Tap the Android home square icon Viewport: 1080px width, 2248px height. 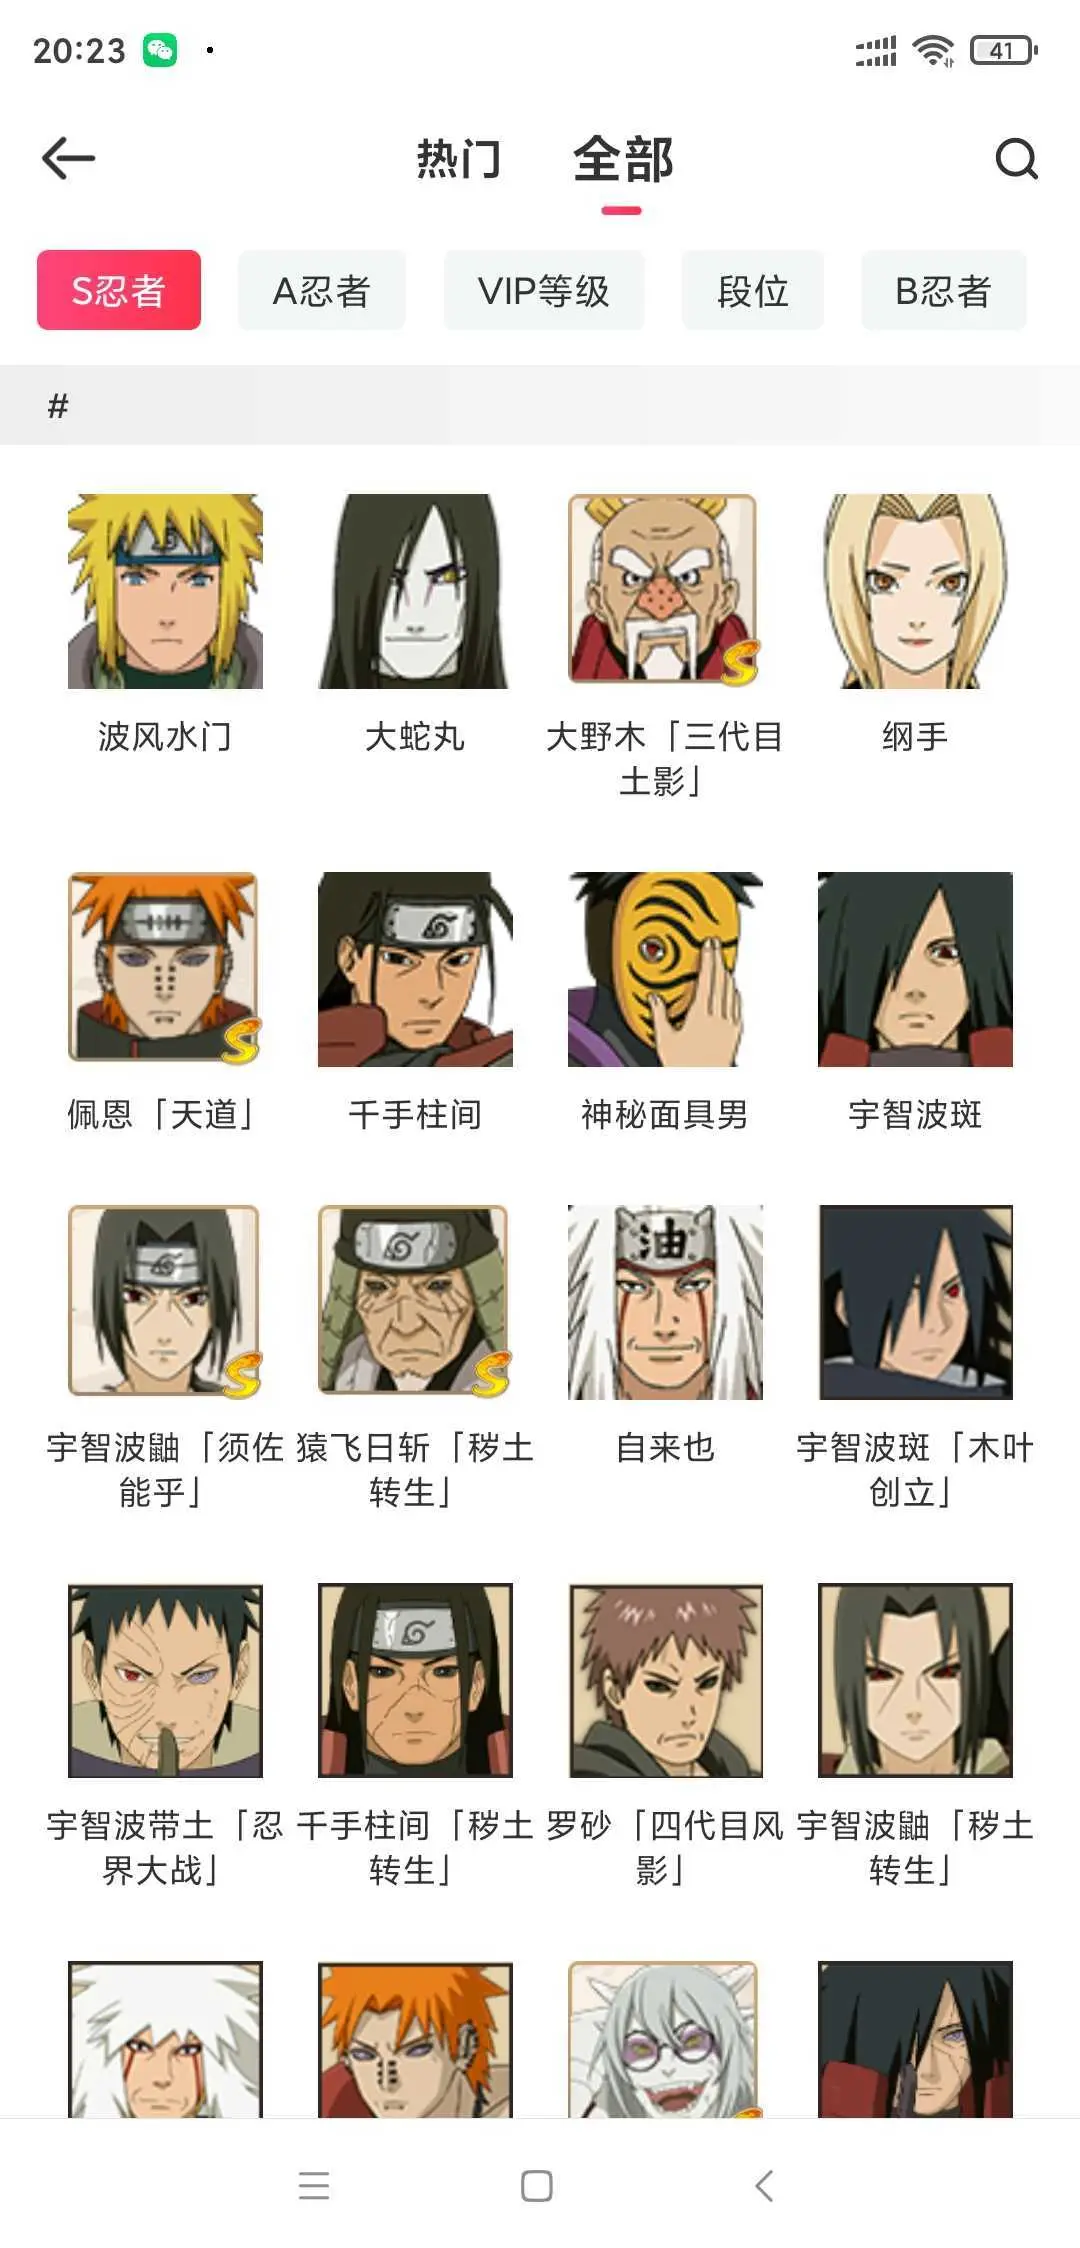(x=537, y=2186)
